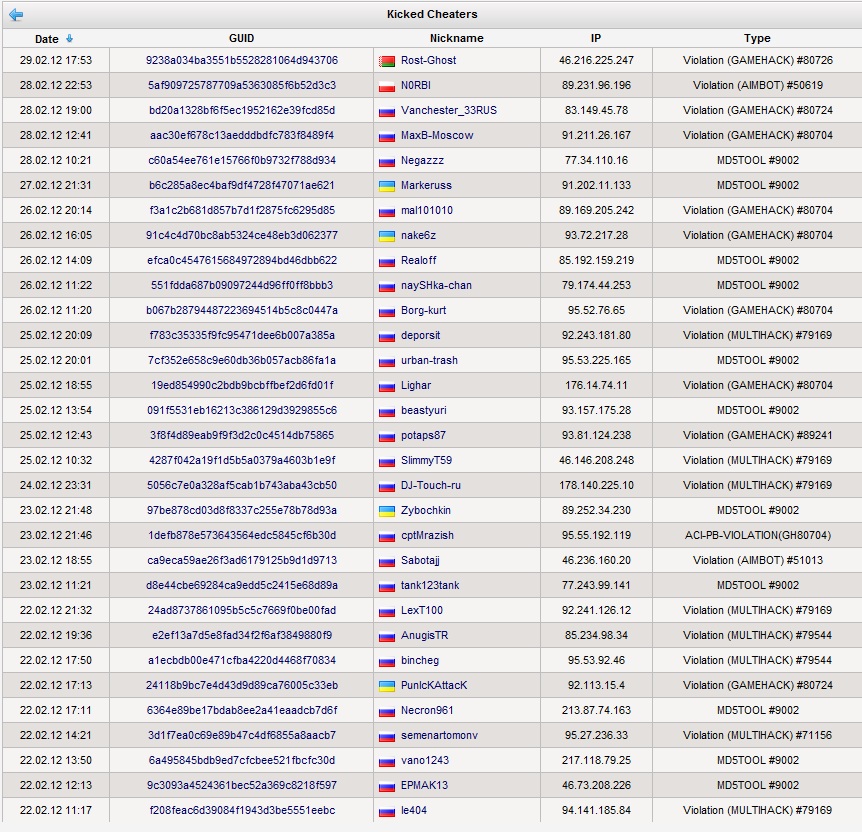Image resolution: width=862 pixels, height=832 pixels.
Task: Select the date 22.02.12 11:17
Action: pos(56,810)
